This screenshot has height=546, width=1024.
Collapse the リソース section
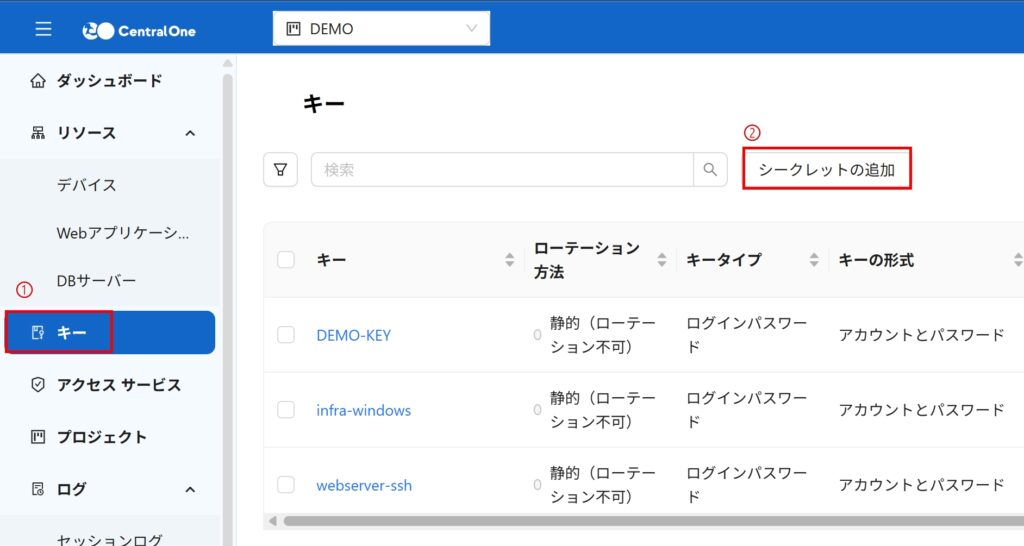click(190, 133)
